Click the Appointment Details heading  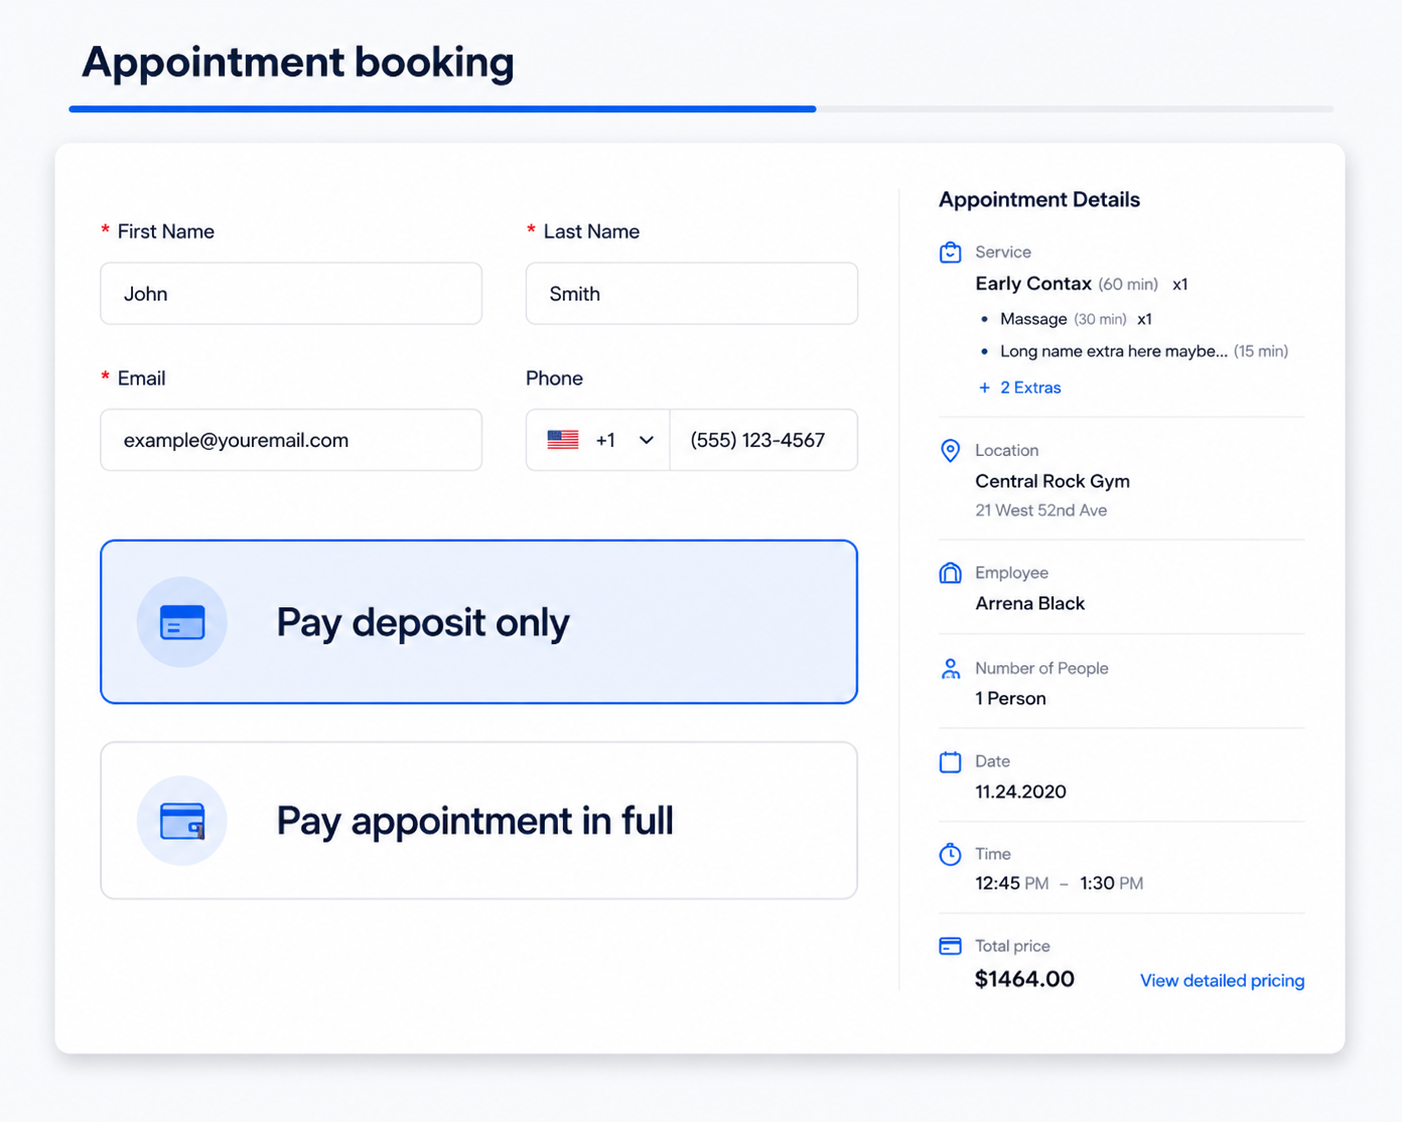pyautogui.click(x=1039, y=200)
